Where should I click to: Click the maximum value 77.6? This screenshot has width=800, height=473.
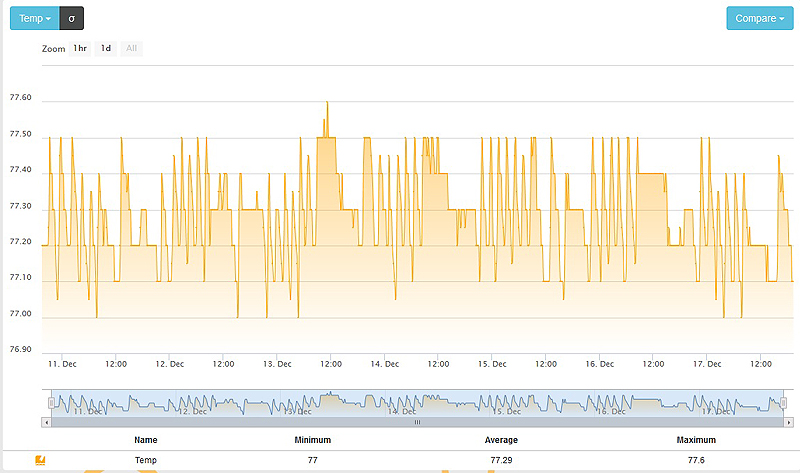696,460
